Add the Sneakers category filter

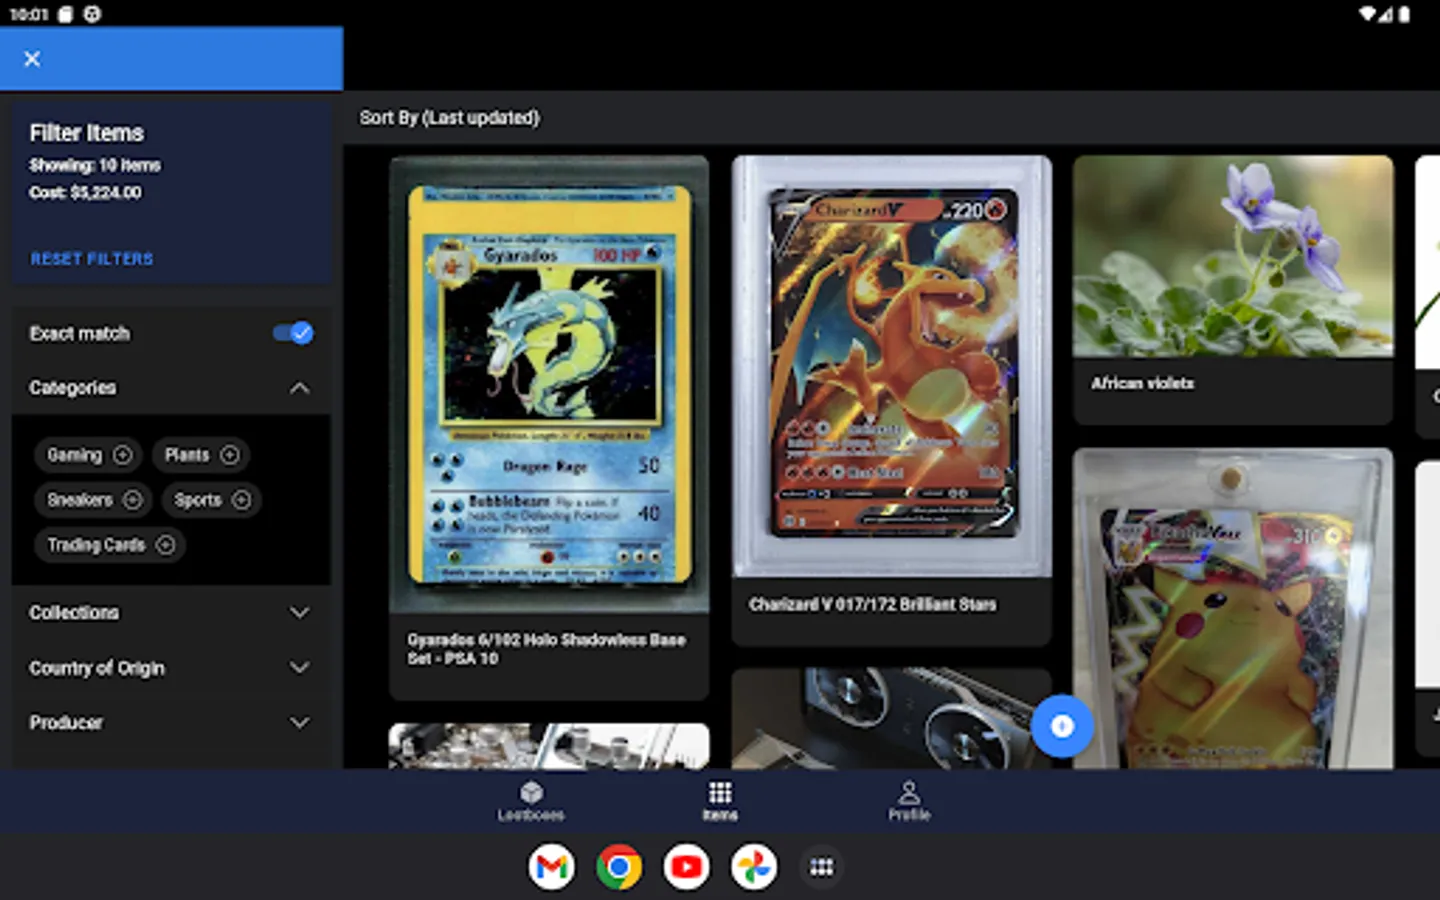94,500
